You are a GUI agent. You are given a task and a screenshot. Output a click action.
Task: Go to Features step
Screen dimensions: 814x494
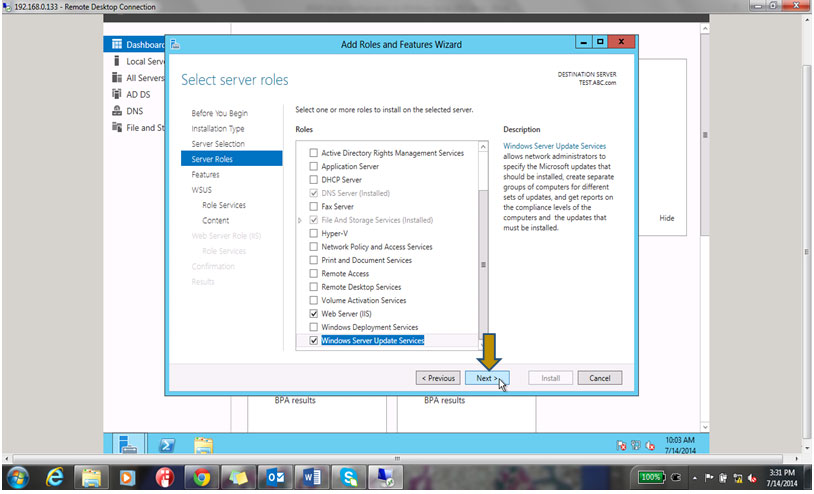(206, 174)
